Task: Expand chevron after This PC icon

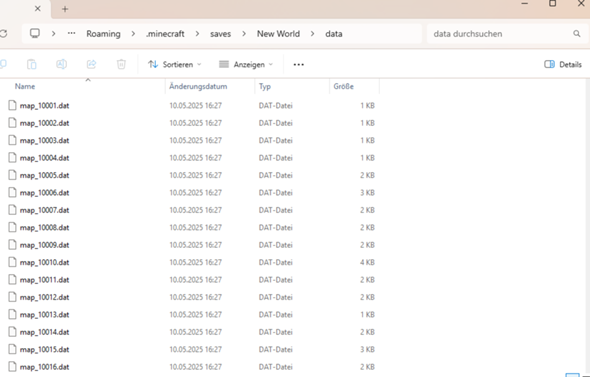Action: [x=53, y=33]
